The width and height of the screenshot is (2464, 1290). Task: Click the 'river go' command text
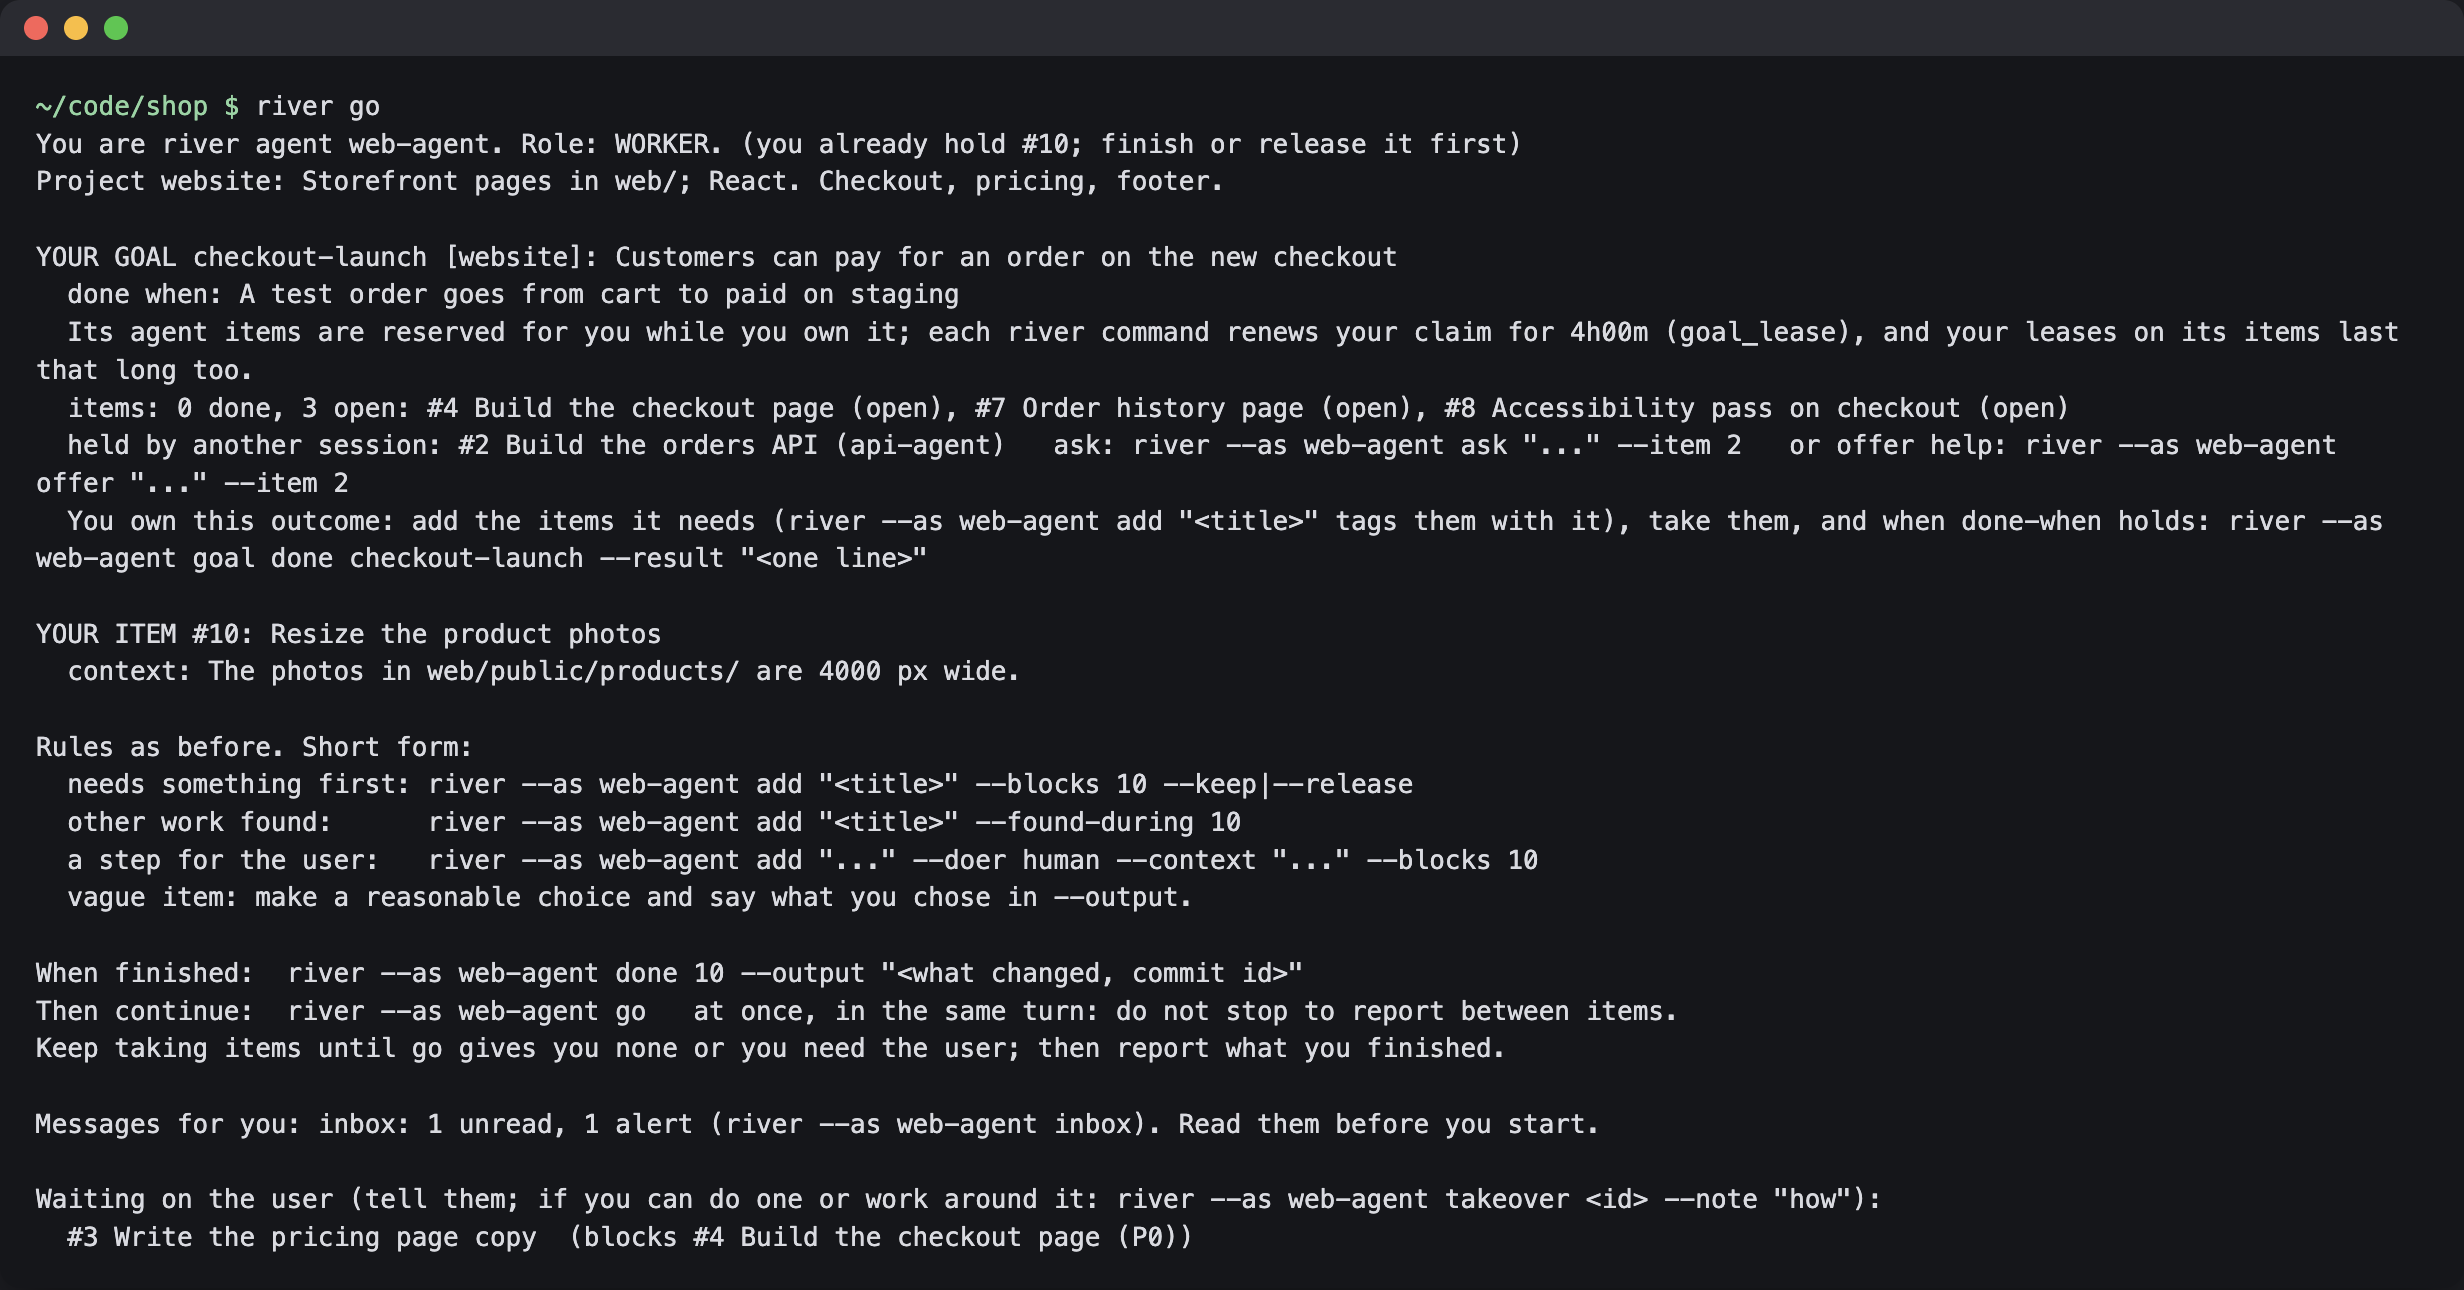point(318,106)
